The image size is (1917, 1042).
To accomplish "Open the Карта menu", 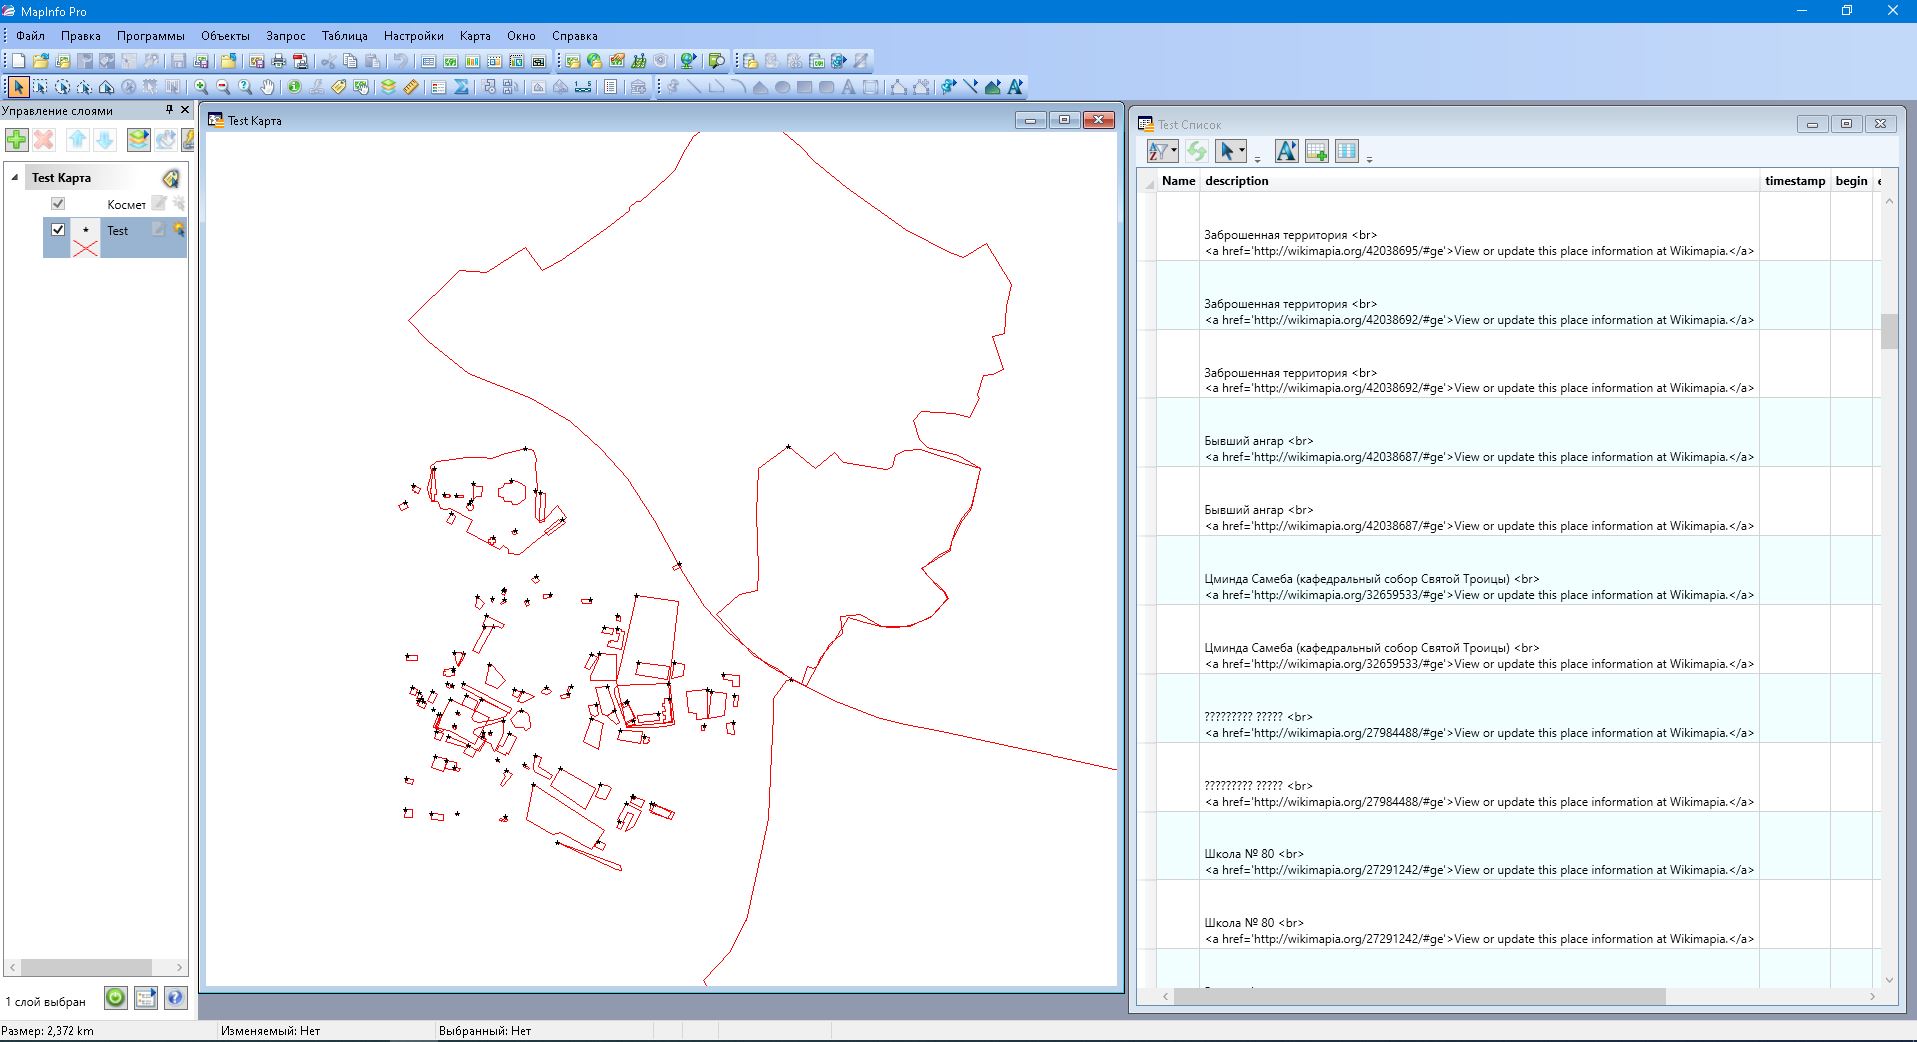I will coord(475,36).
